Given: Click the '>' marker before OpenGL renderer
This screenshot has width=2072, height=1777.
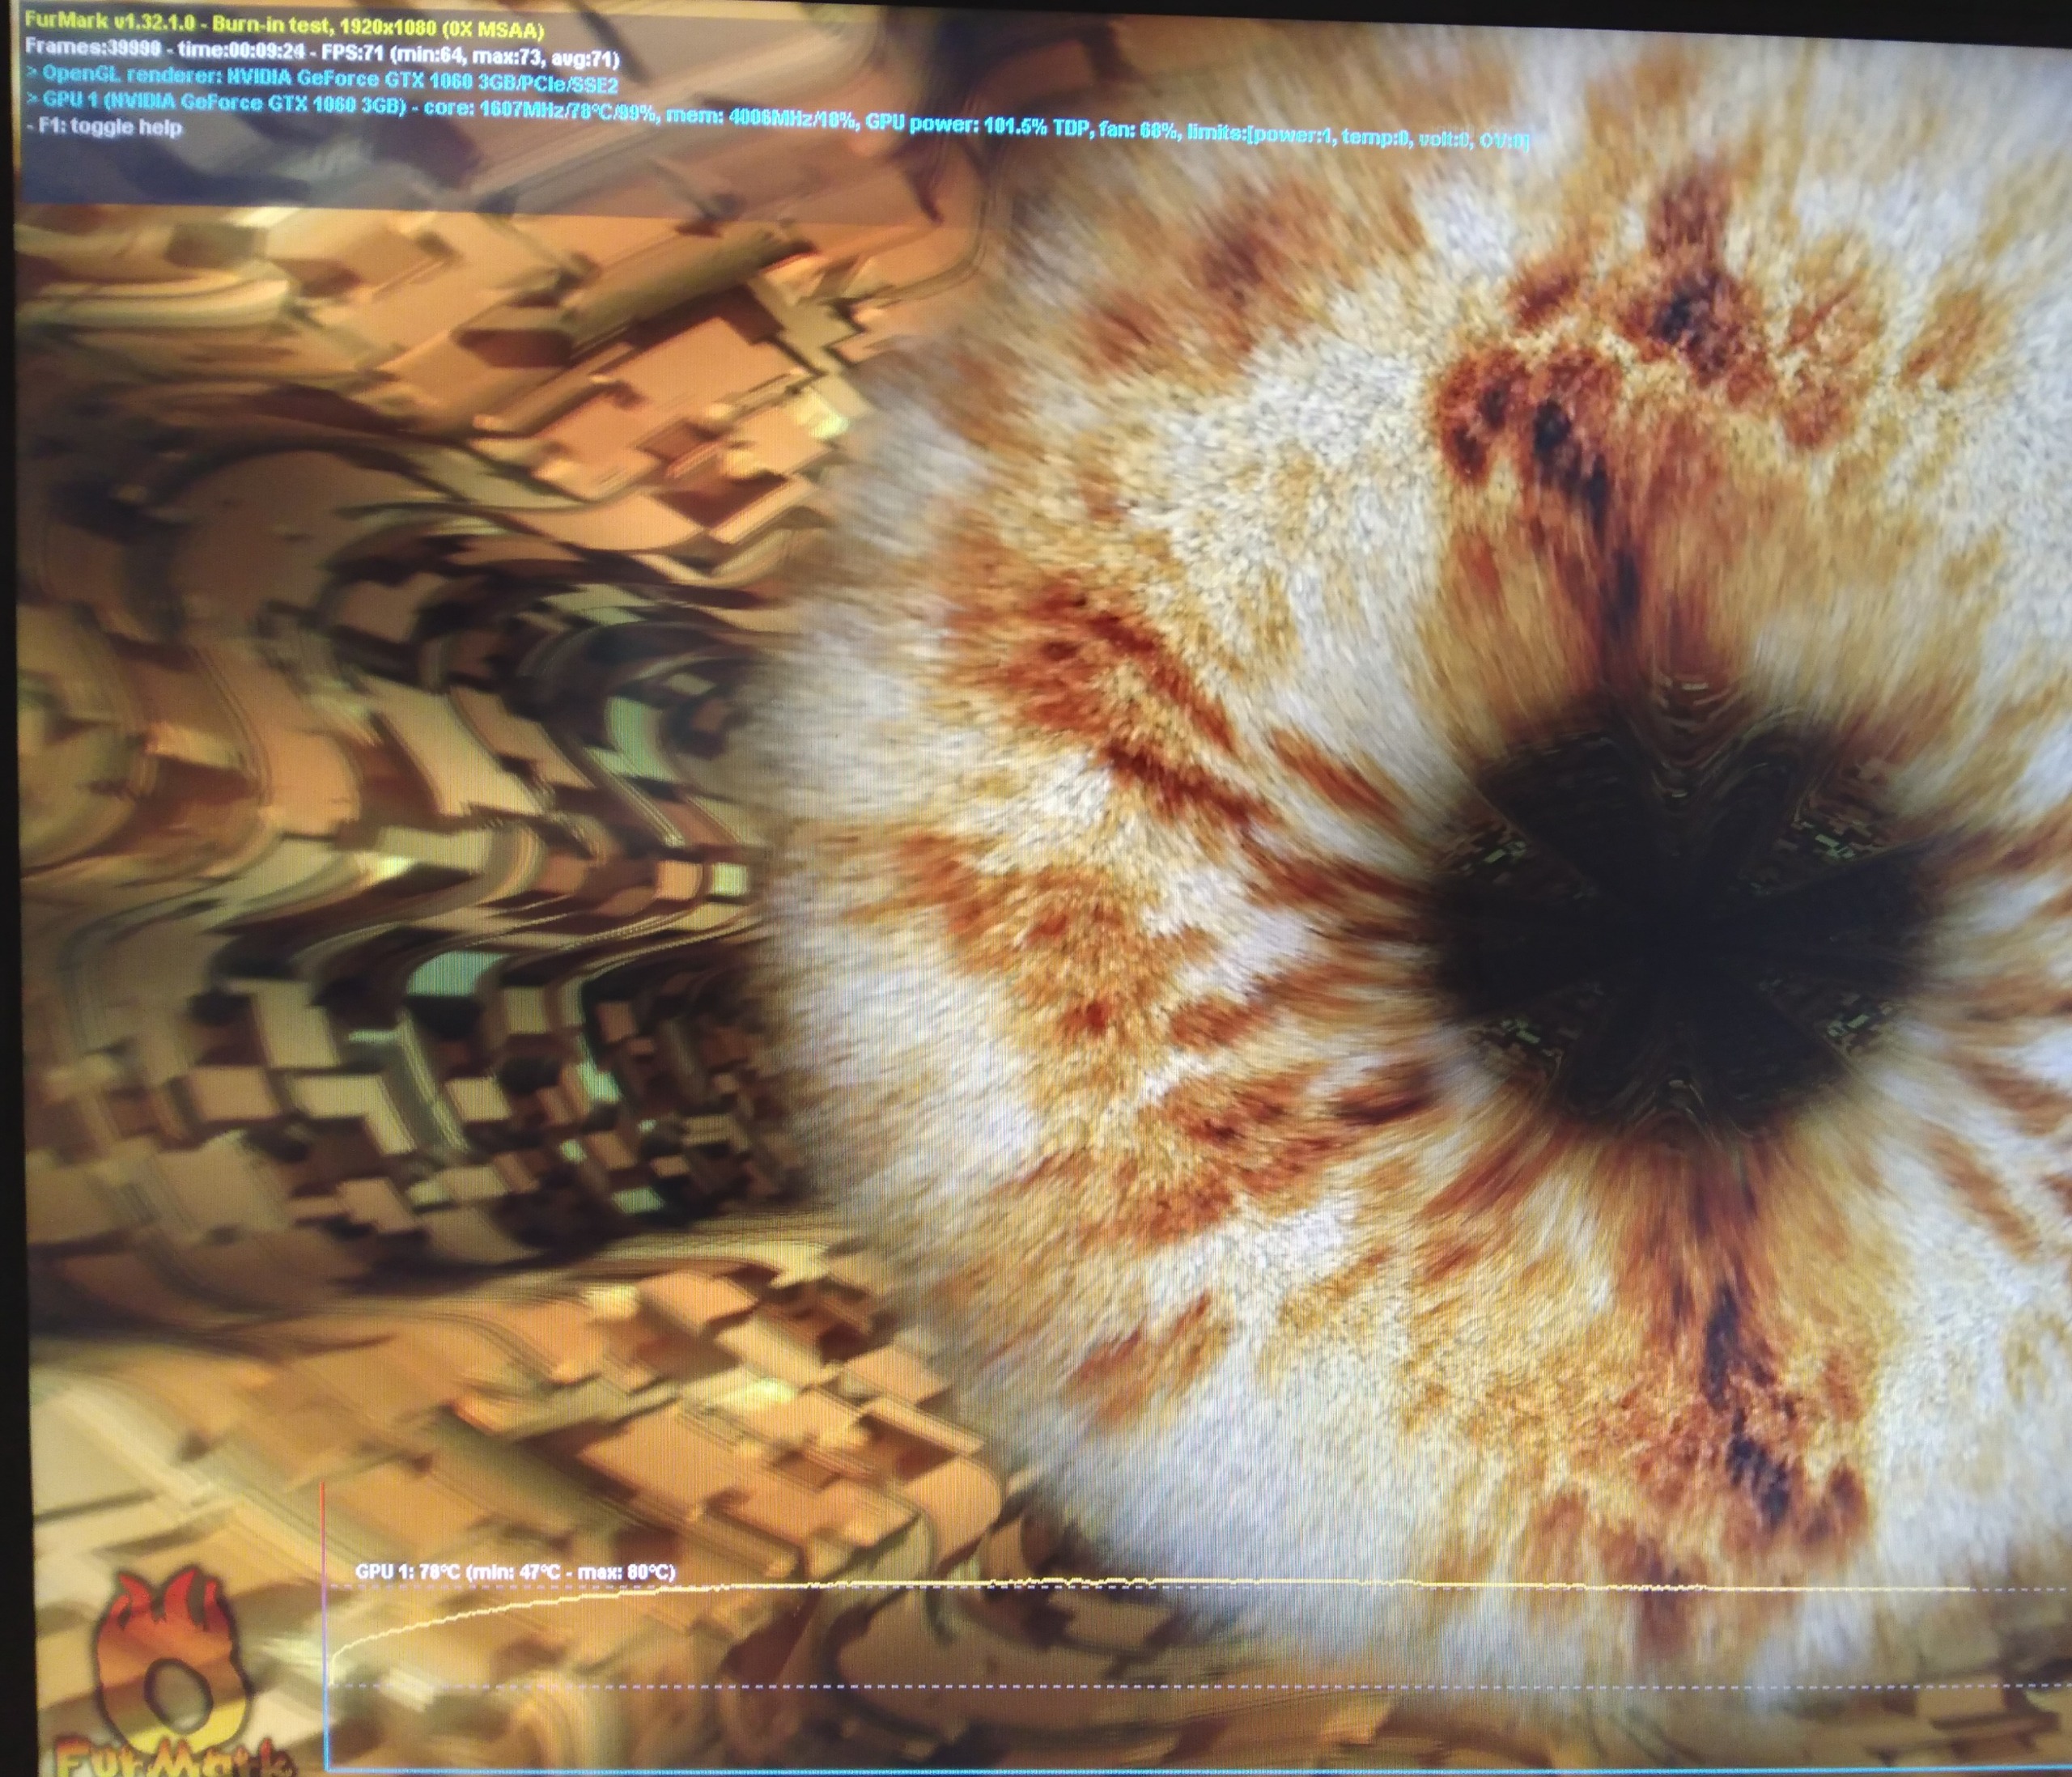Looking at the screenshot, I should tap(31, 74).
